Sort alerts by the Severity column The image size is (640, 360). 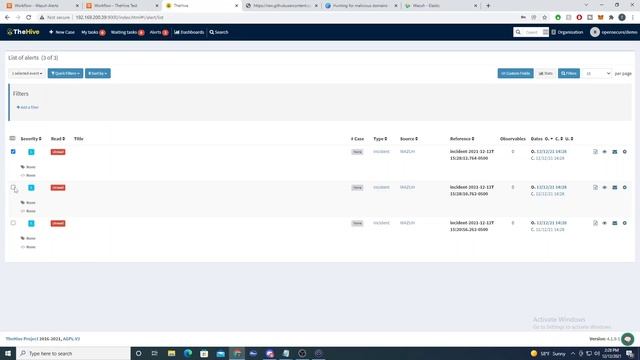(x=31, y=139)
